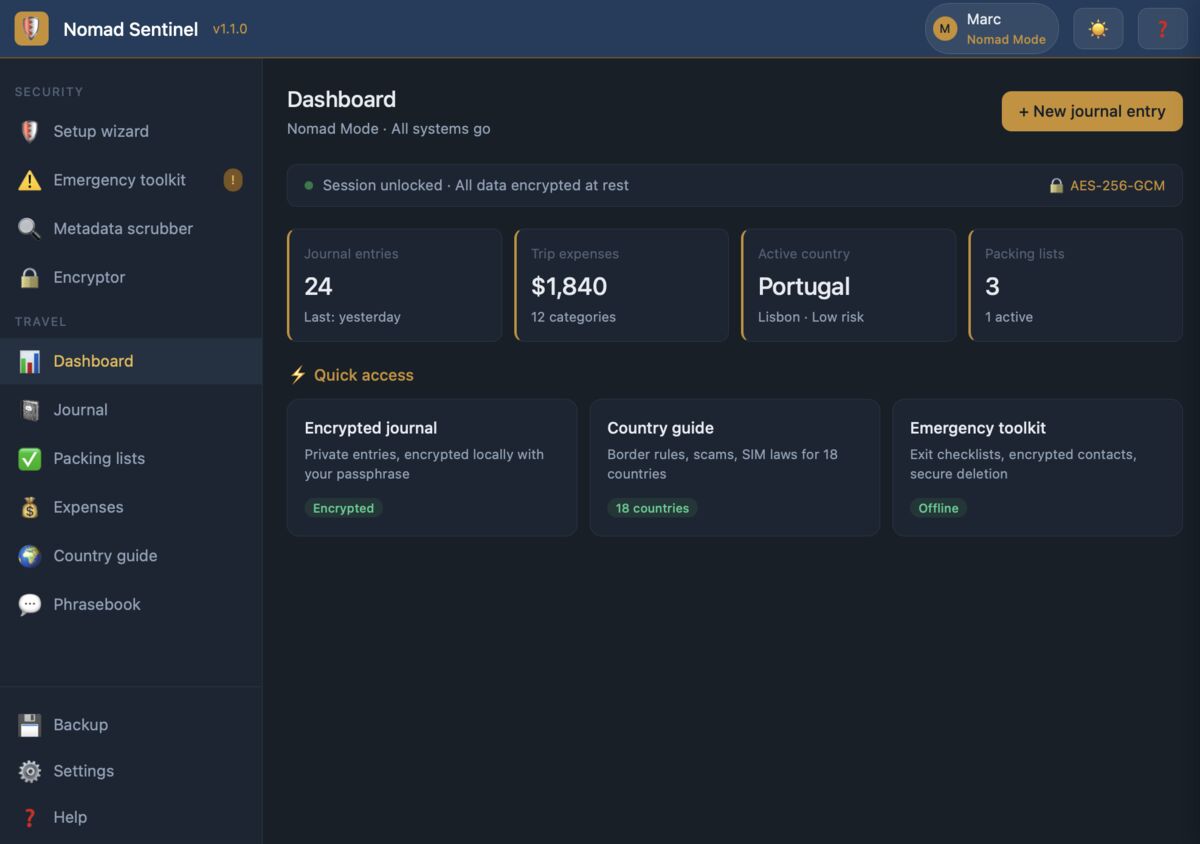The height and width of the screenshot is (844, 1200).
Task: Click the Last: yesterday text
Action: tap(352, 317)
